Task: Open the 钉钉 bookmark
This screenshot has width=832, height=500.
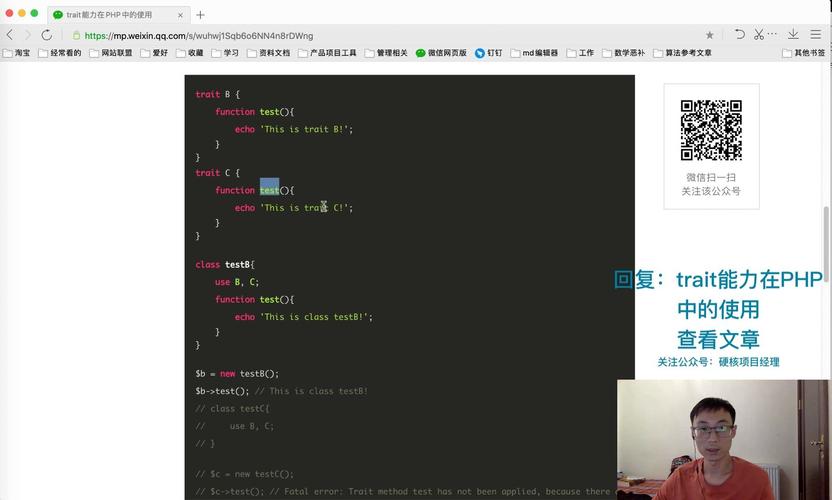Action: coord(489,53)
